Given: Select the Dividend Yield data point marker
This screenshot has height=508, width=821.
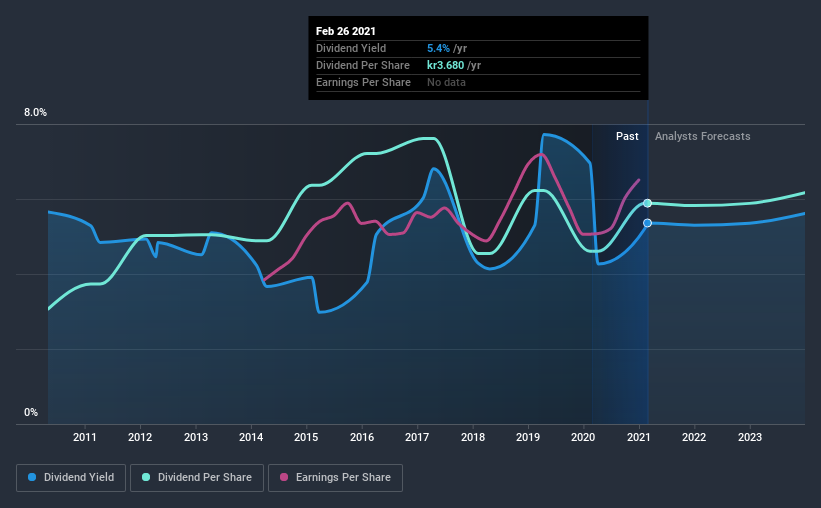Looking at the screenshot, I should point(647,223).
